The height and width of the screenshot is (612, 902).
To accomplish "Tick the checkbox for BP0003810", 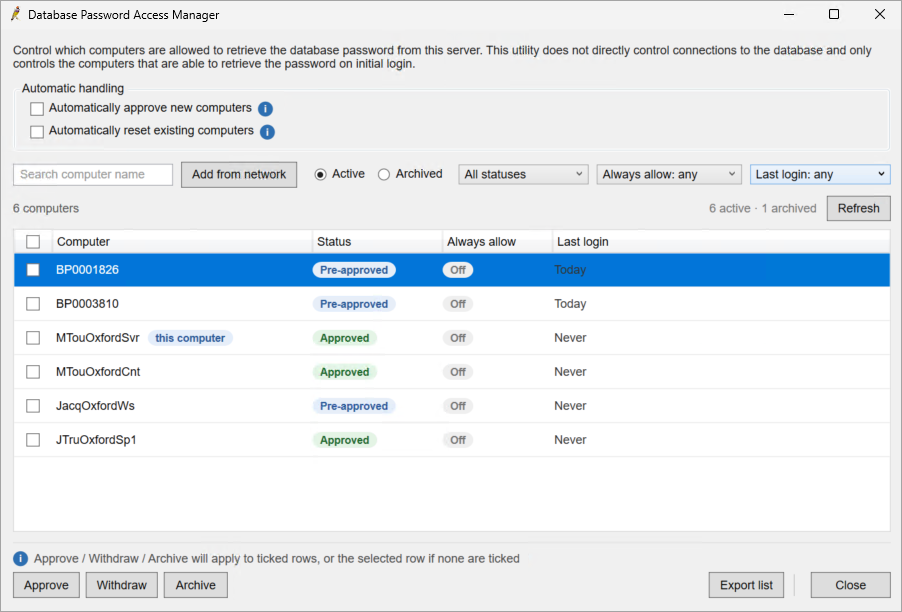I will tap(33, 304).
